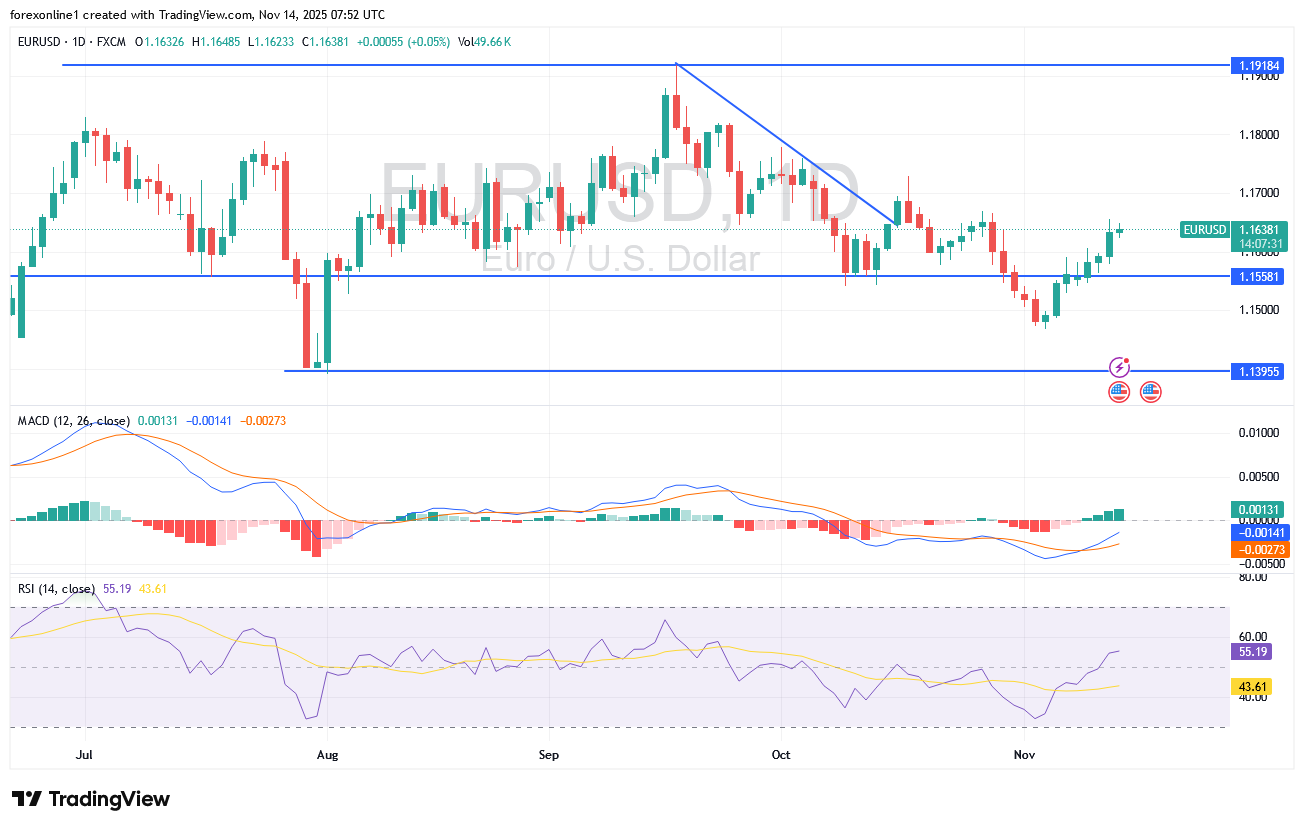Image resolution: width=1304 pixels, height=829 pixels.
Task: Click the right US flag economic event icon
Action: 1150,391
